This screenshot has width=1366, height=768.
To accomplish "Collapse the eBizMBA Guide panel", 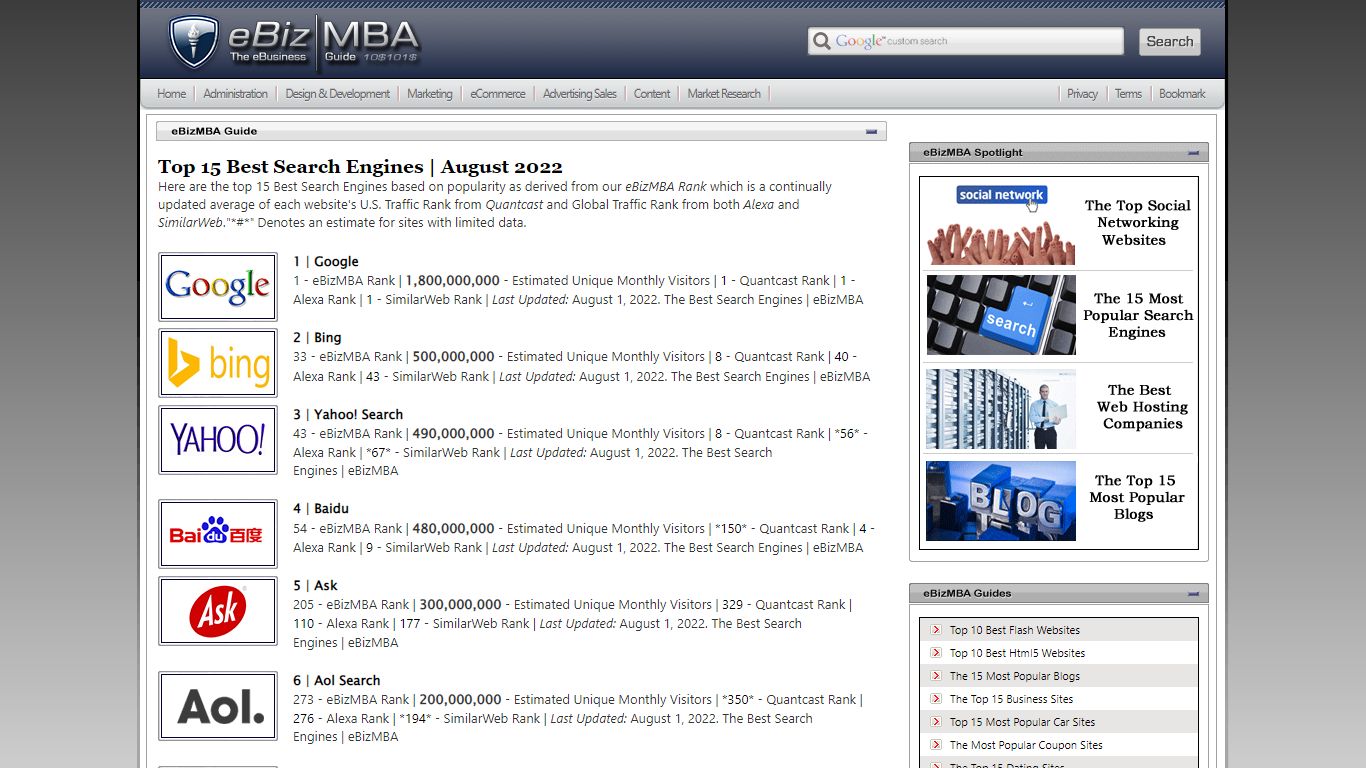I will click(x=872, y=131).
